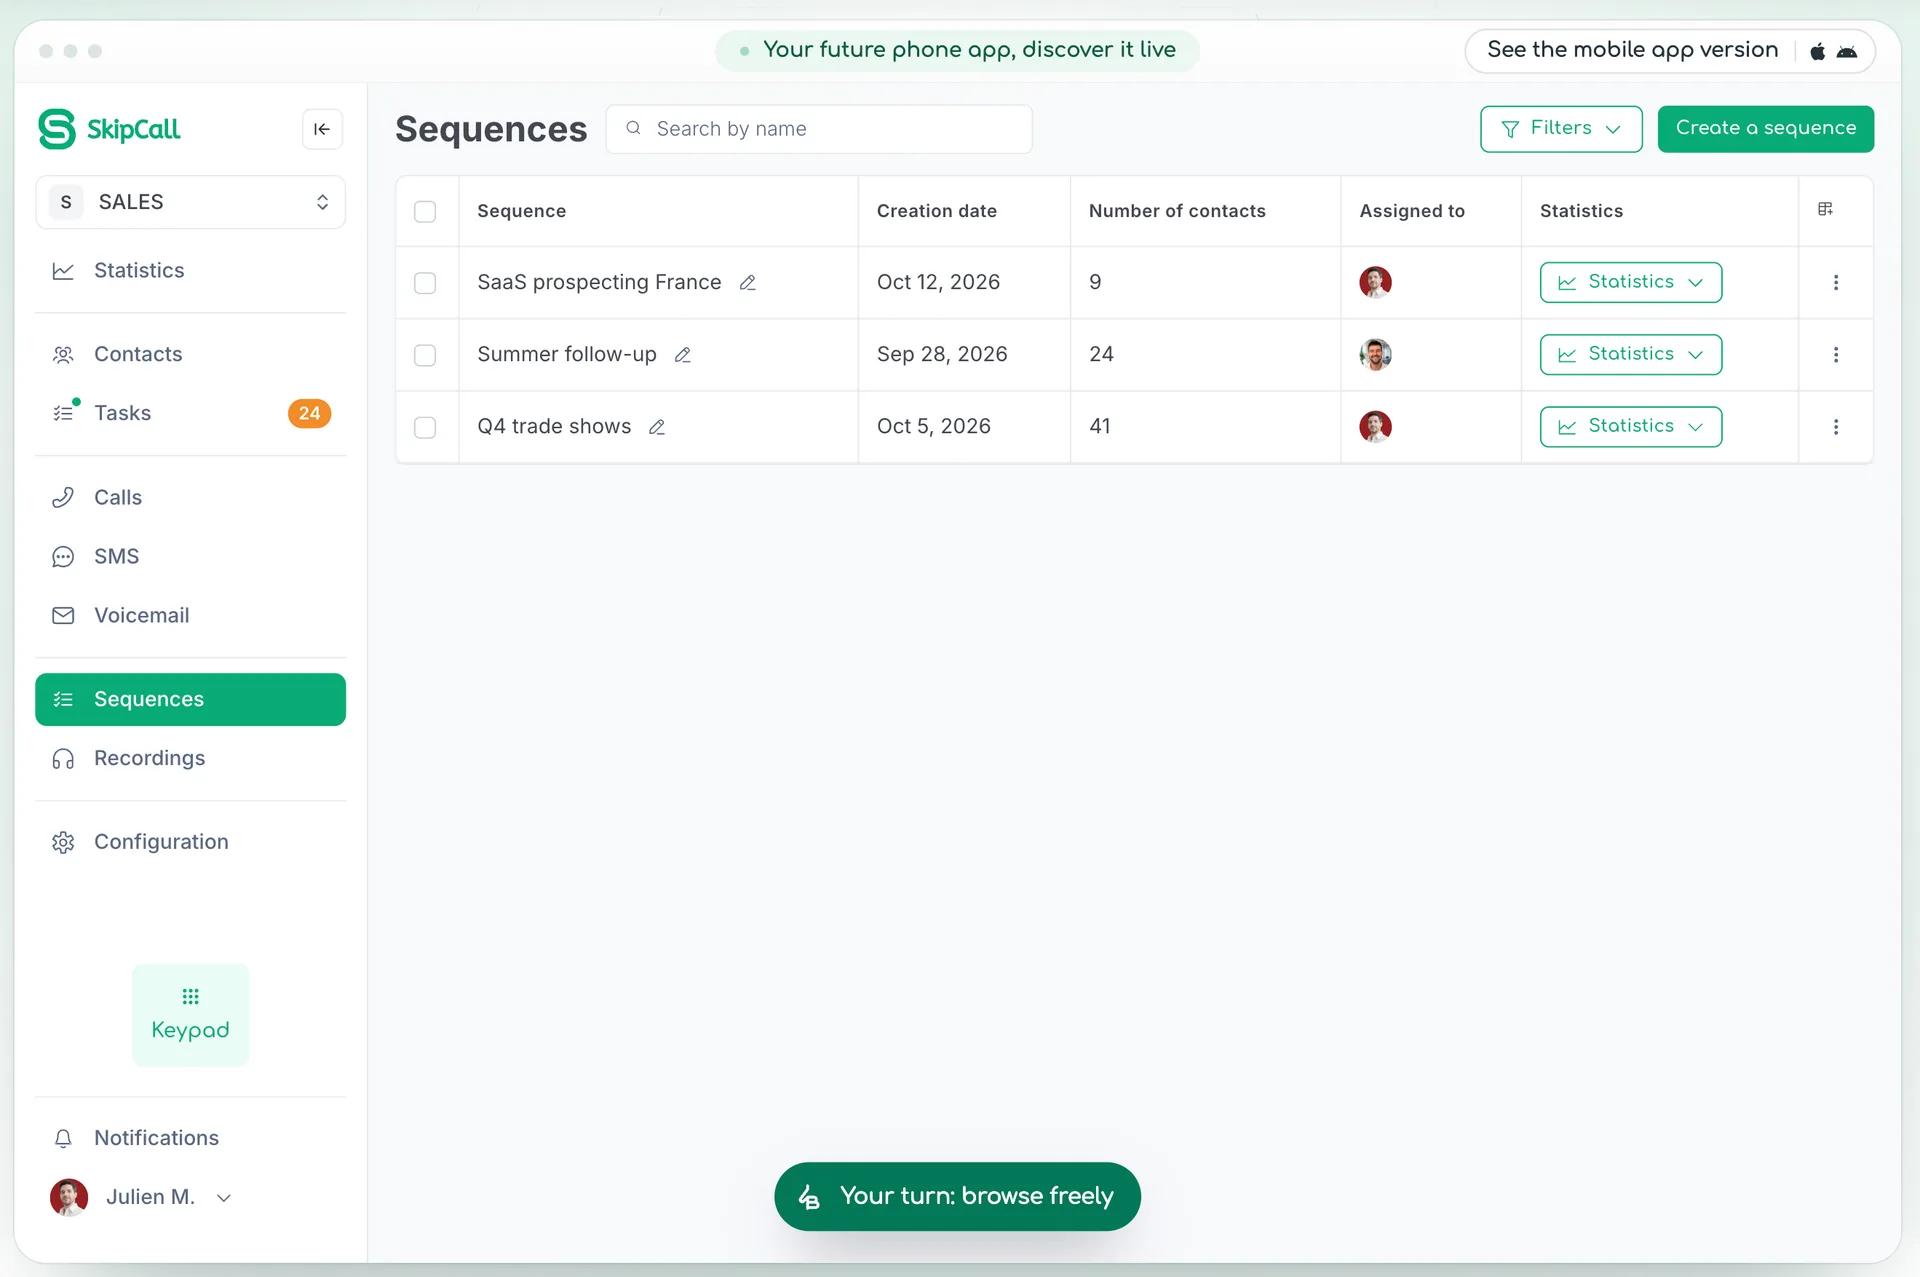
Task: Click assigned user avatar in SaaS prospecting row
Action: (x=1375, y=282)
